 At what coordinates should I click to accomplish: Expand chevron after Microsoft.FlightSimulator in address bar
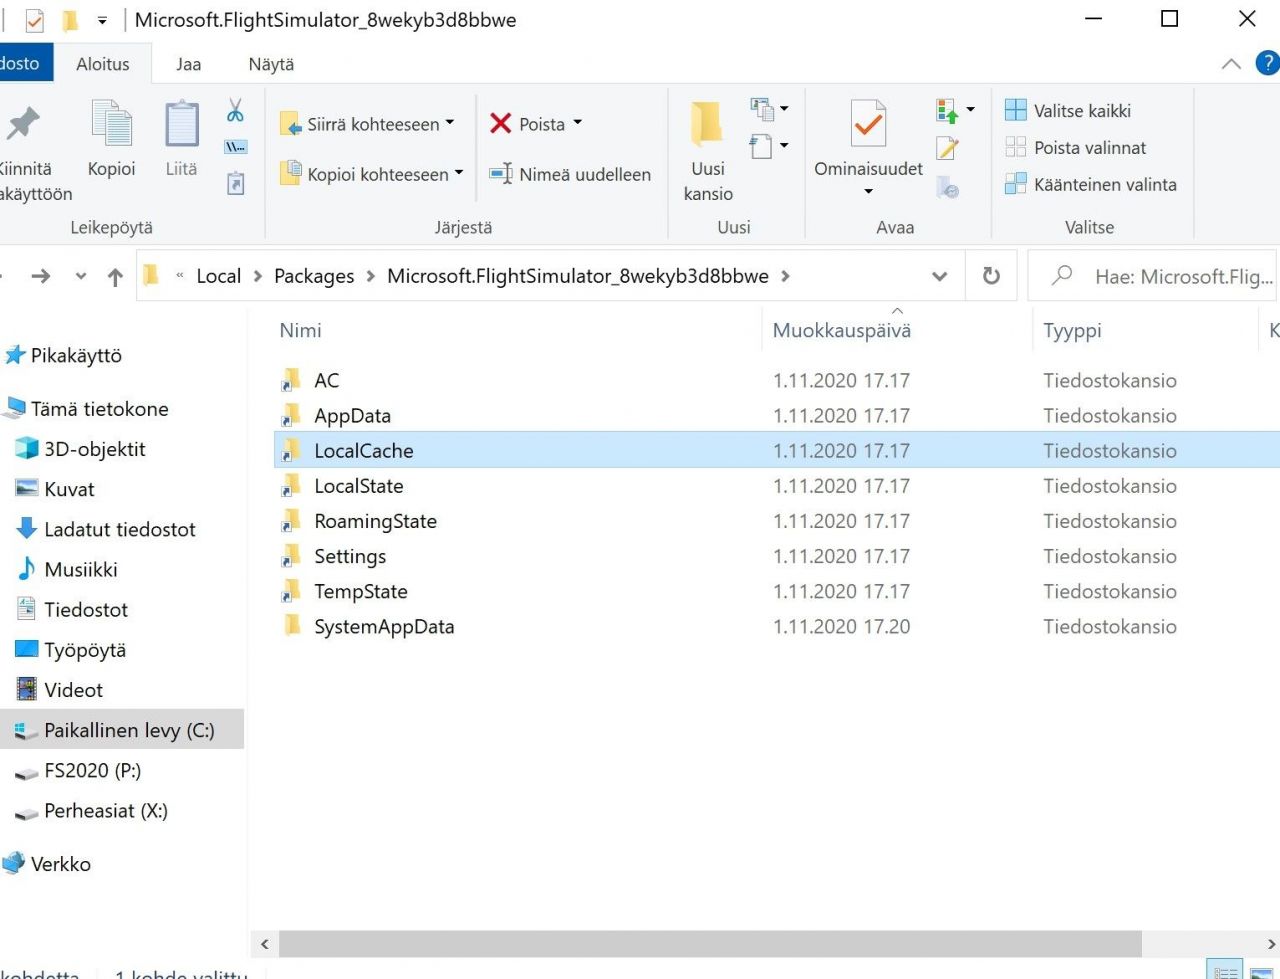(785, 276)
